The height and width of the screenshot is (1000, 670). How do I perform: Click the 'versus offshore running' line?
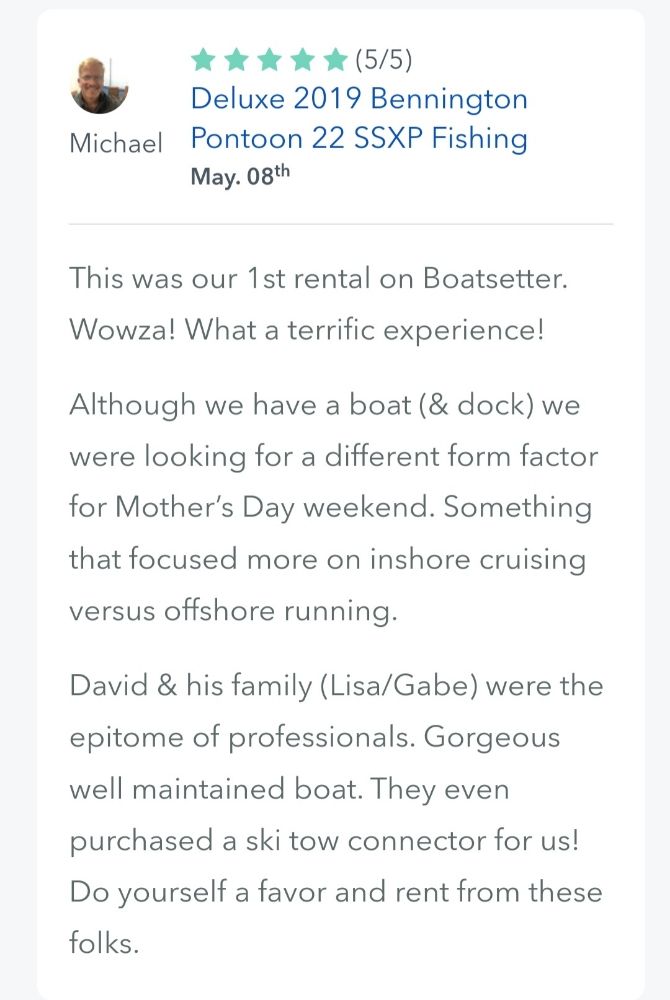(233, 610)
